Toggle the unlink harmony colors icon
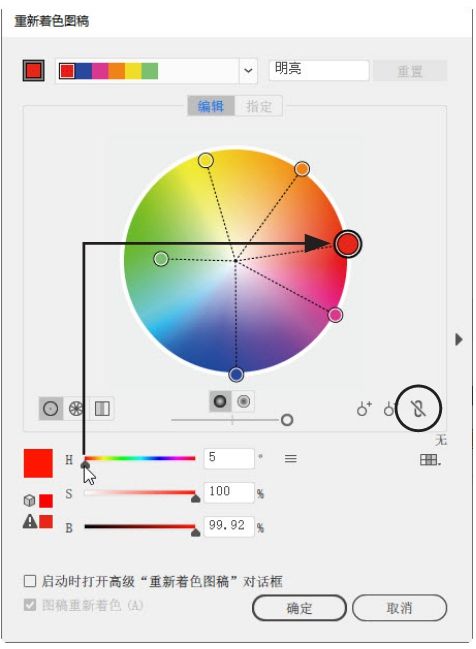476x649 pixels. pos(418,409)
